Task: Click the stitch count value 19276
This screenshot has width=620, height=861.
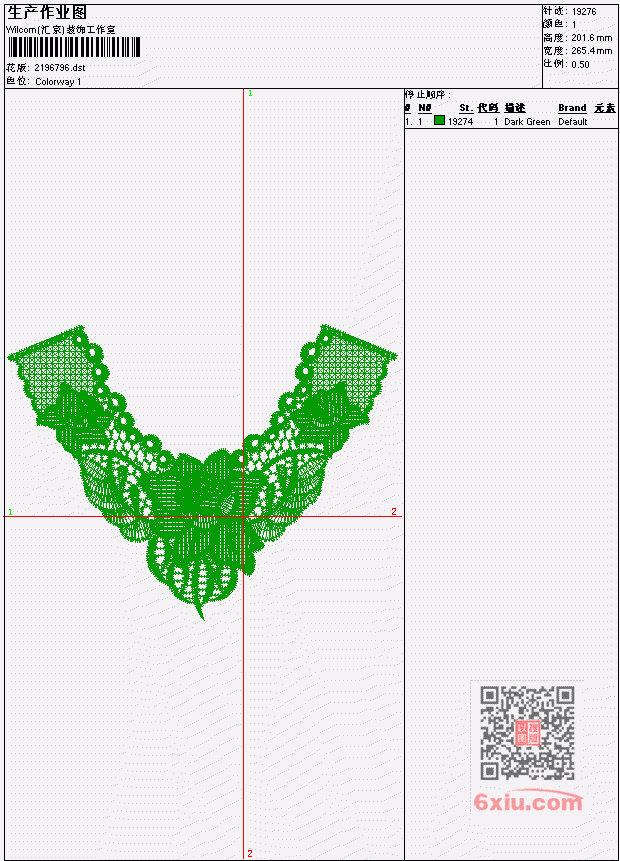Action: 584,12
